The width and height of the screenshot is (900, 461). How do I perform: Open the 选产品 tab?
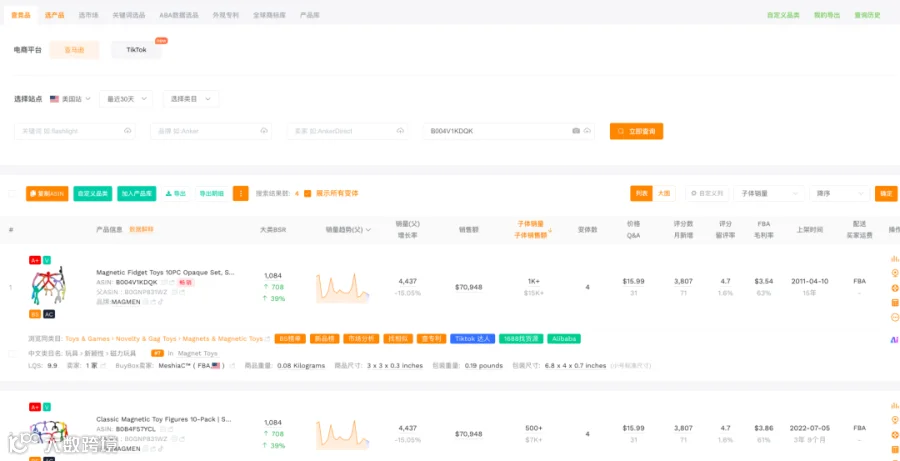55,16
